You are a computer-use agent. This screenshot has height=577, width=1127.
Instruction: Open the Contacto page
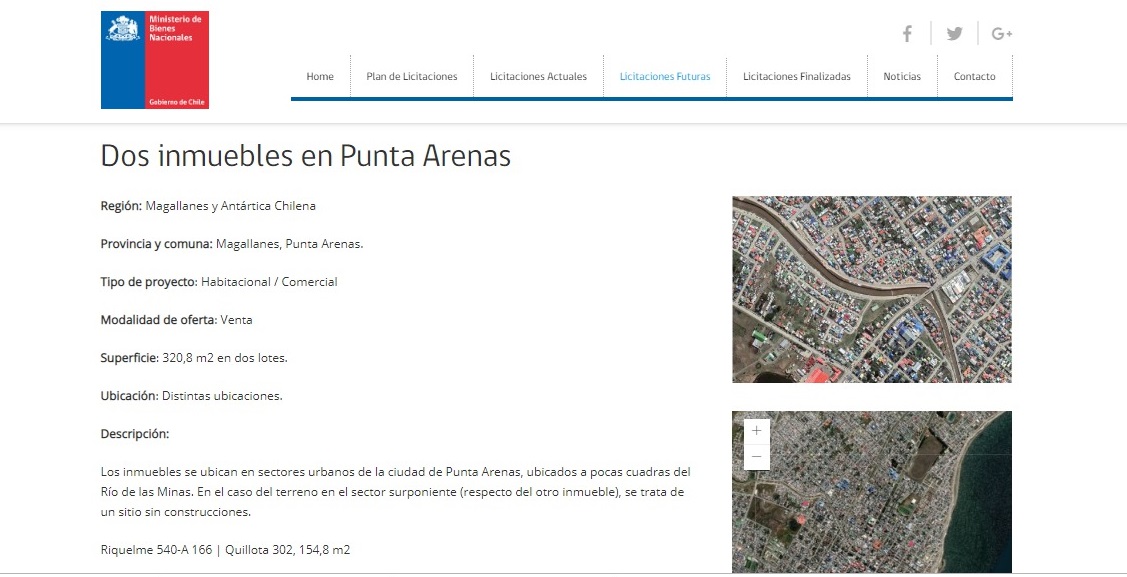pyautogui.click(x=974, y=76)
